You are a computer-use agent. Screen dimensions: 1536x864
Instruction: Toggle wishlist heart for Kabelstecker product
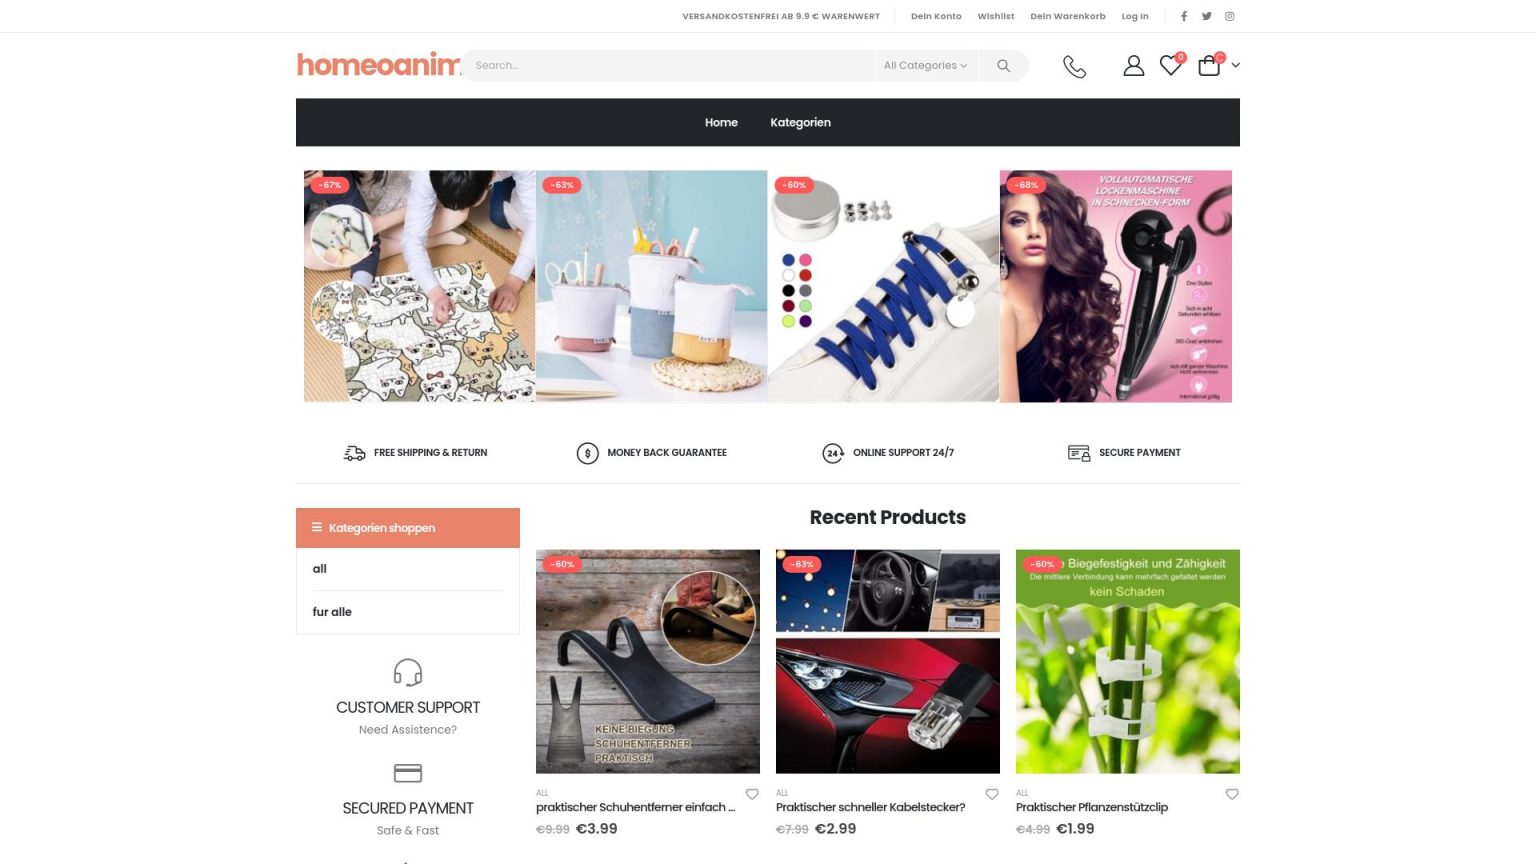(x=992, y=794)
